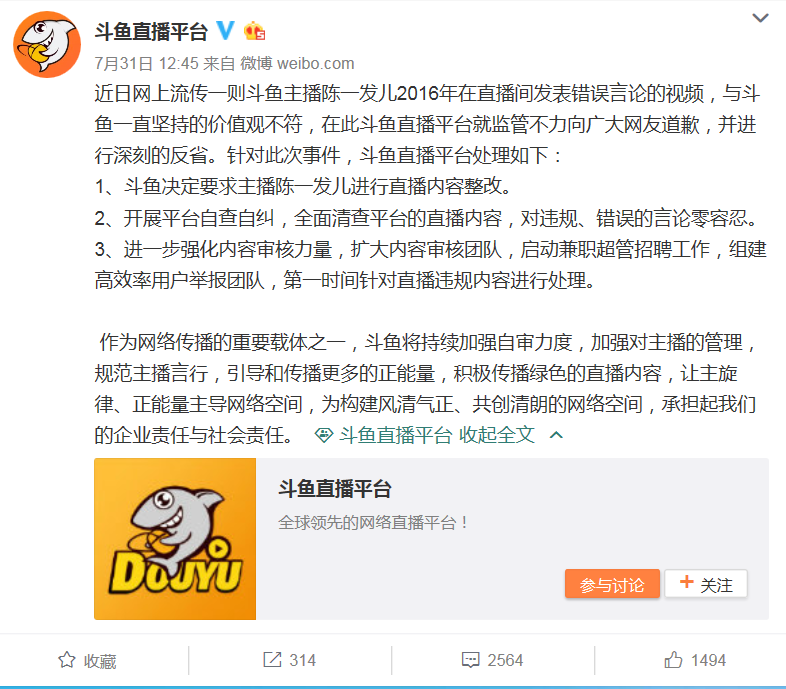786x689 pixels.
Task: Click the repost share icon showing 314
Action: click(272, 659)
